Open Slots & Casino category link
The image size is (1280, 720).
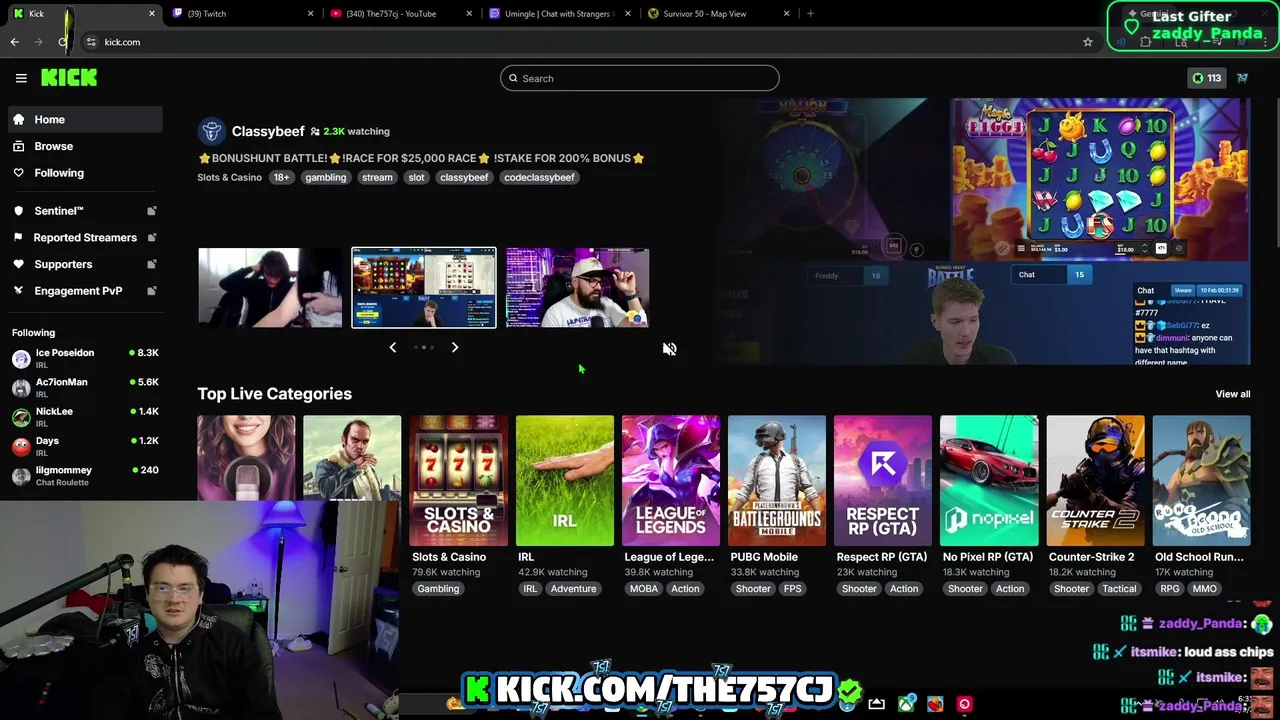(229, 177)
